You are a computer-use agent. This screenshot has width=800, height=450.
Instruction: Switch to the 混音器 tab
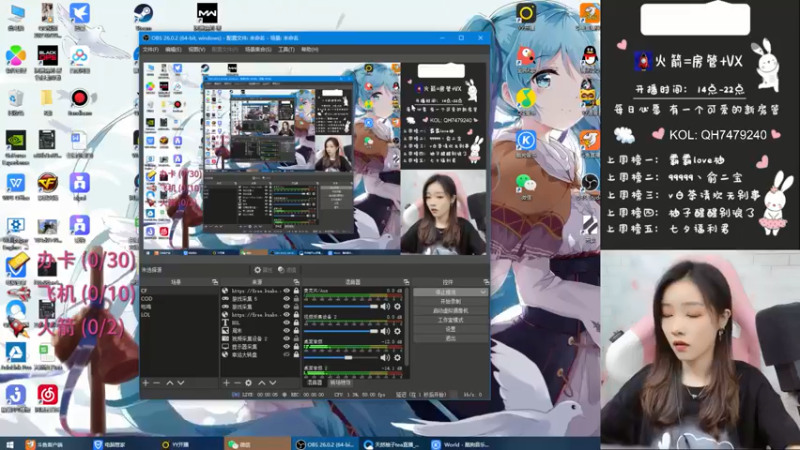314,383
